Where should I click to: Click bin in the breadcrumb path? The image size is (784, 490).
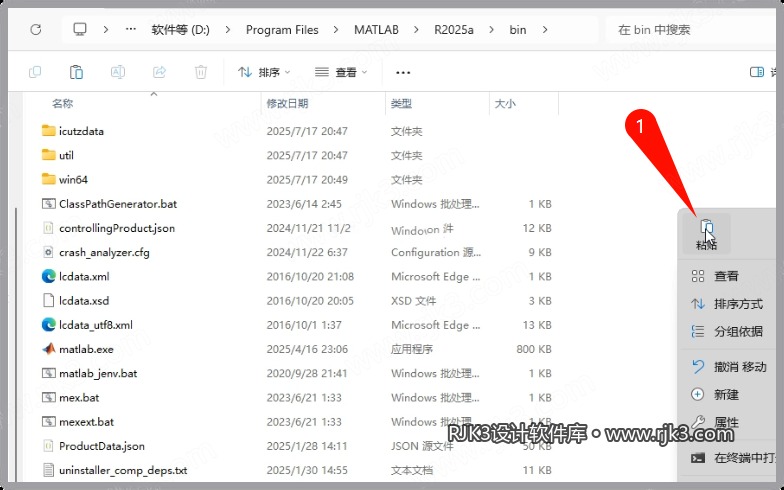[x=518, y=30]
